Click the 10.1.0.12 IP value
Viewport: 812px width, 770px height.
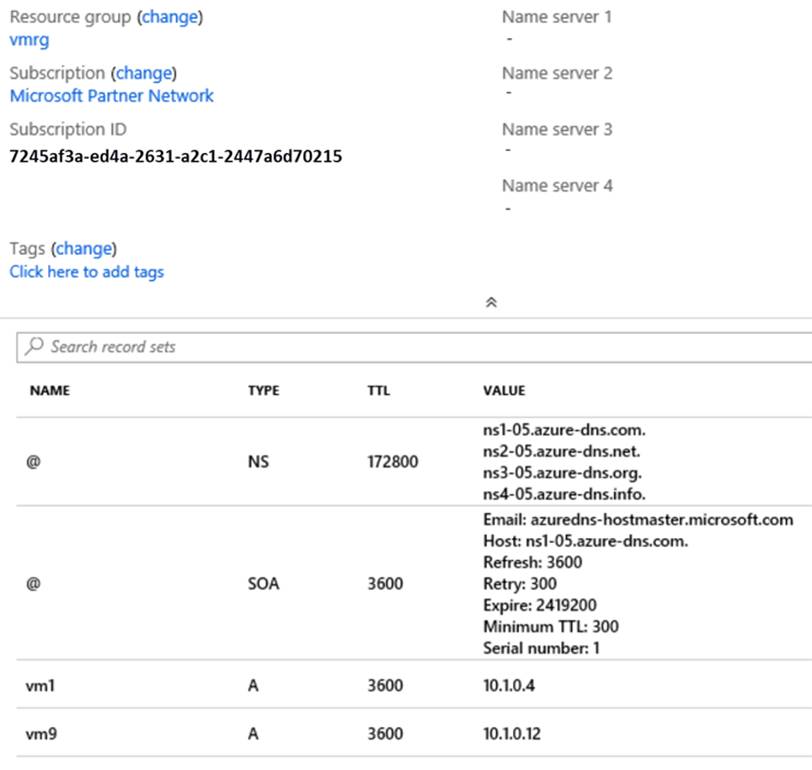click(516, 734)
